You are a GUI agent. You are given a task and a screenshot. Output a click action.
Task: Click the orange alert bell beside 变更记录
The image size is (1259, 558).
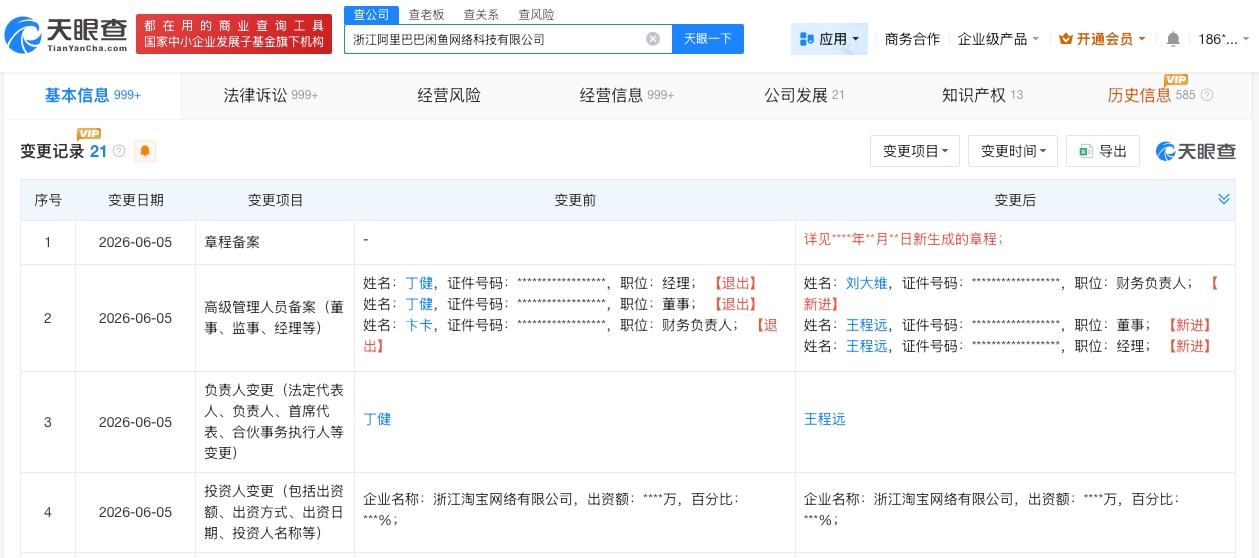(145, 151)
